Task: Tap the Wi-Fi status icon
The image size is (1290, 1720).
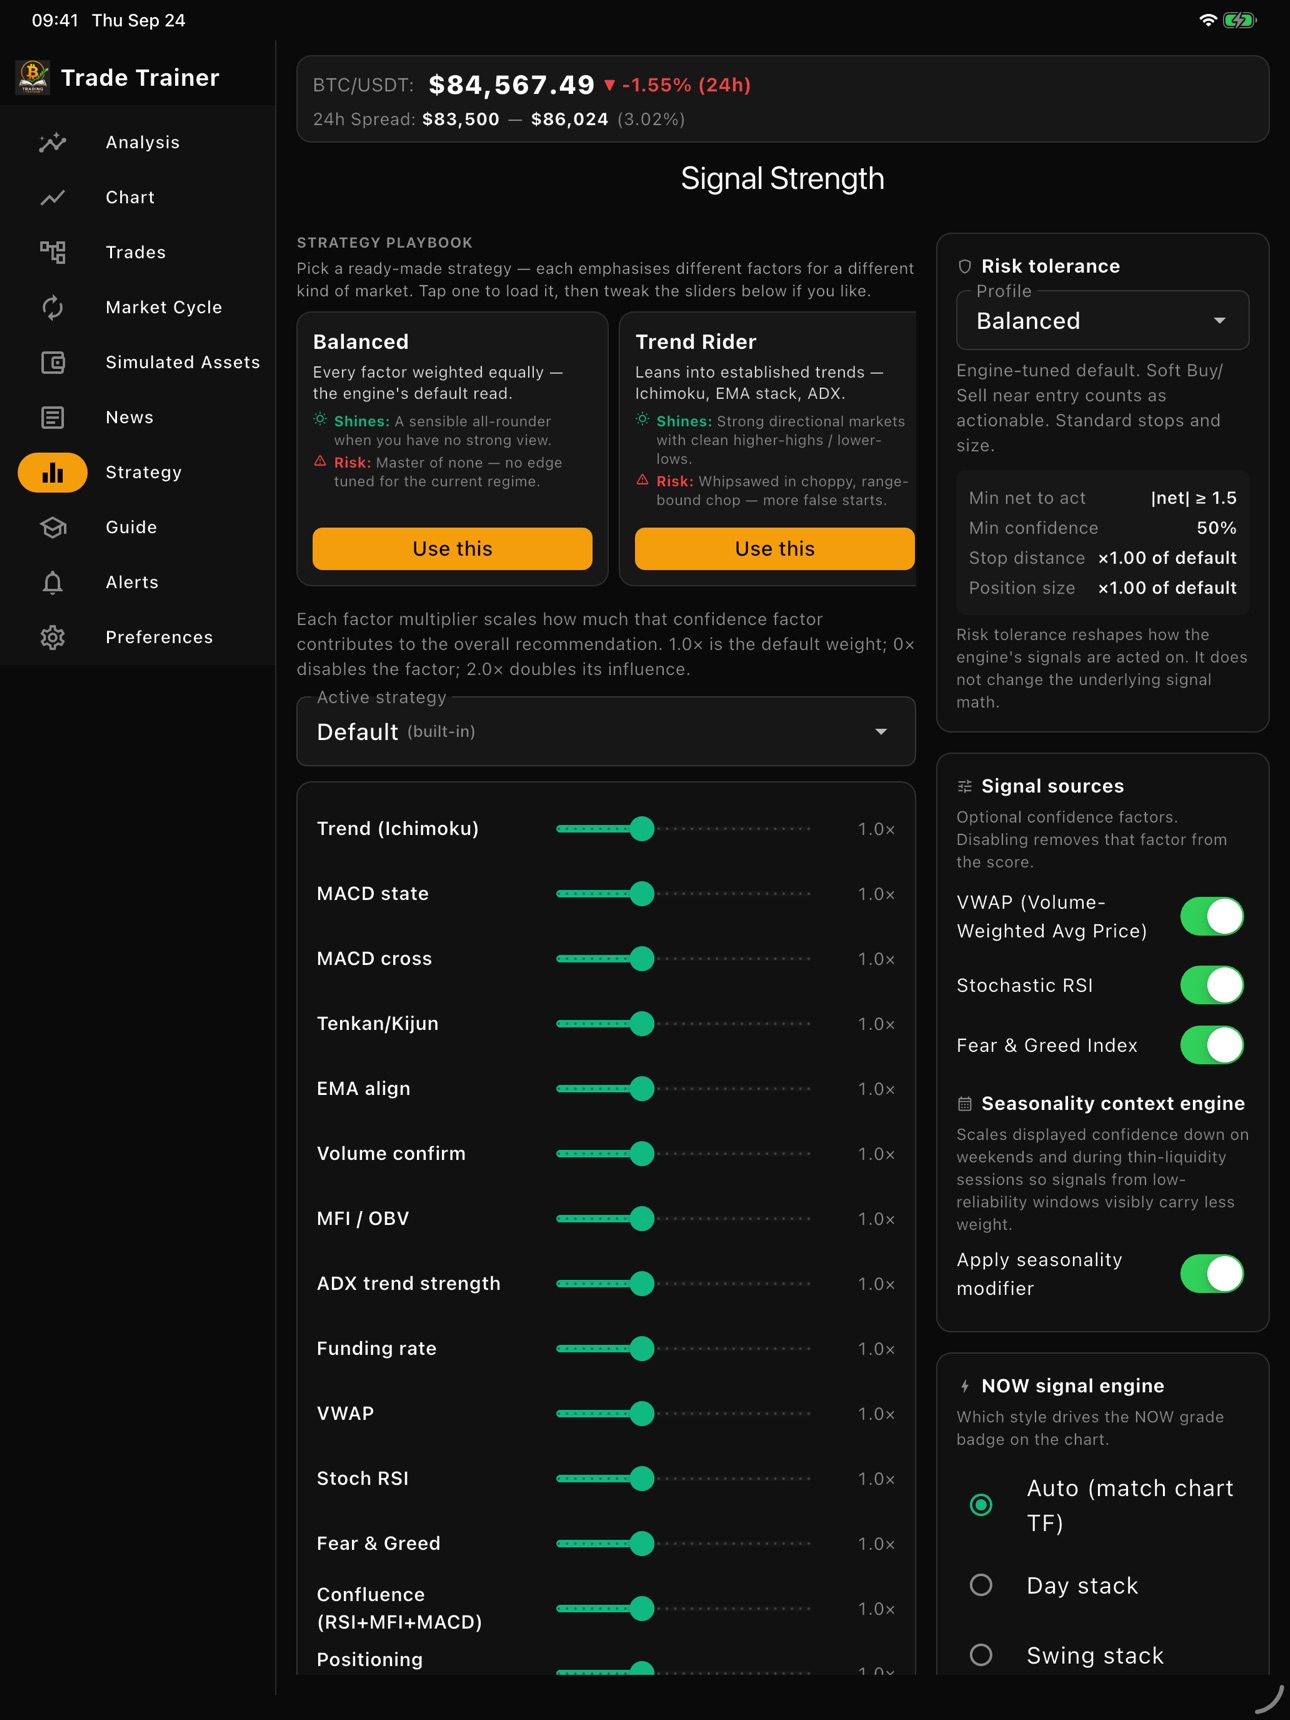Action: [x=1208, y=20]
